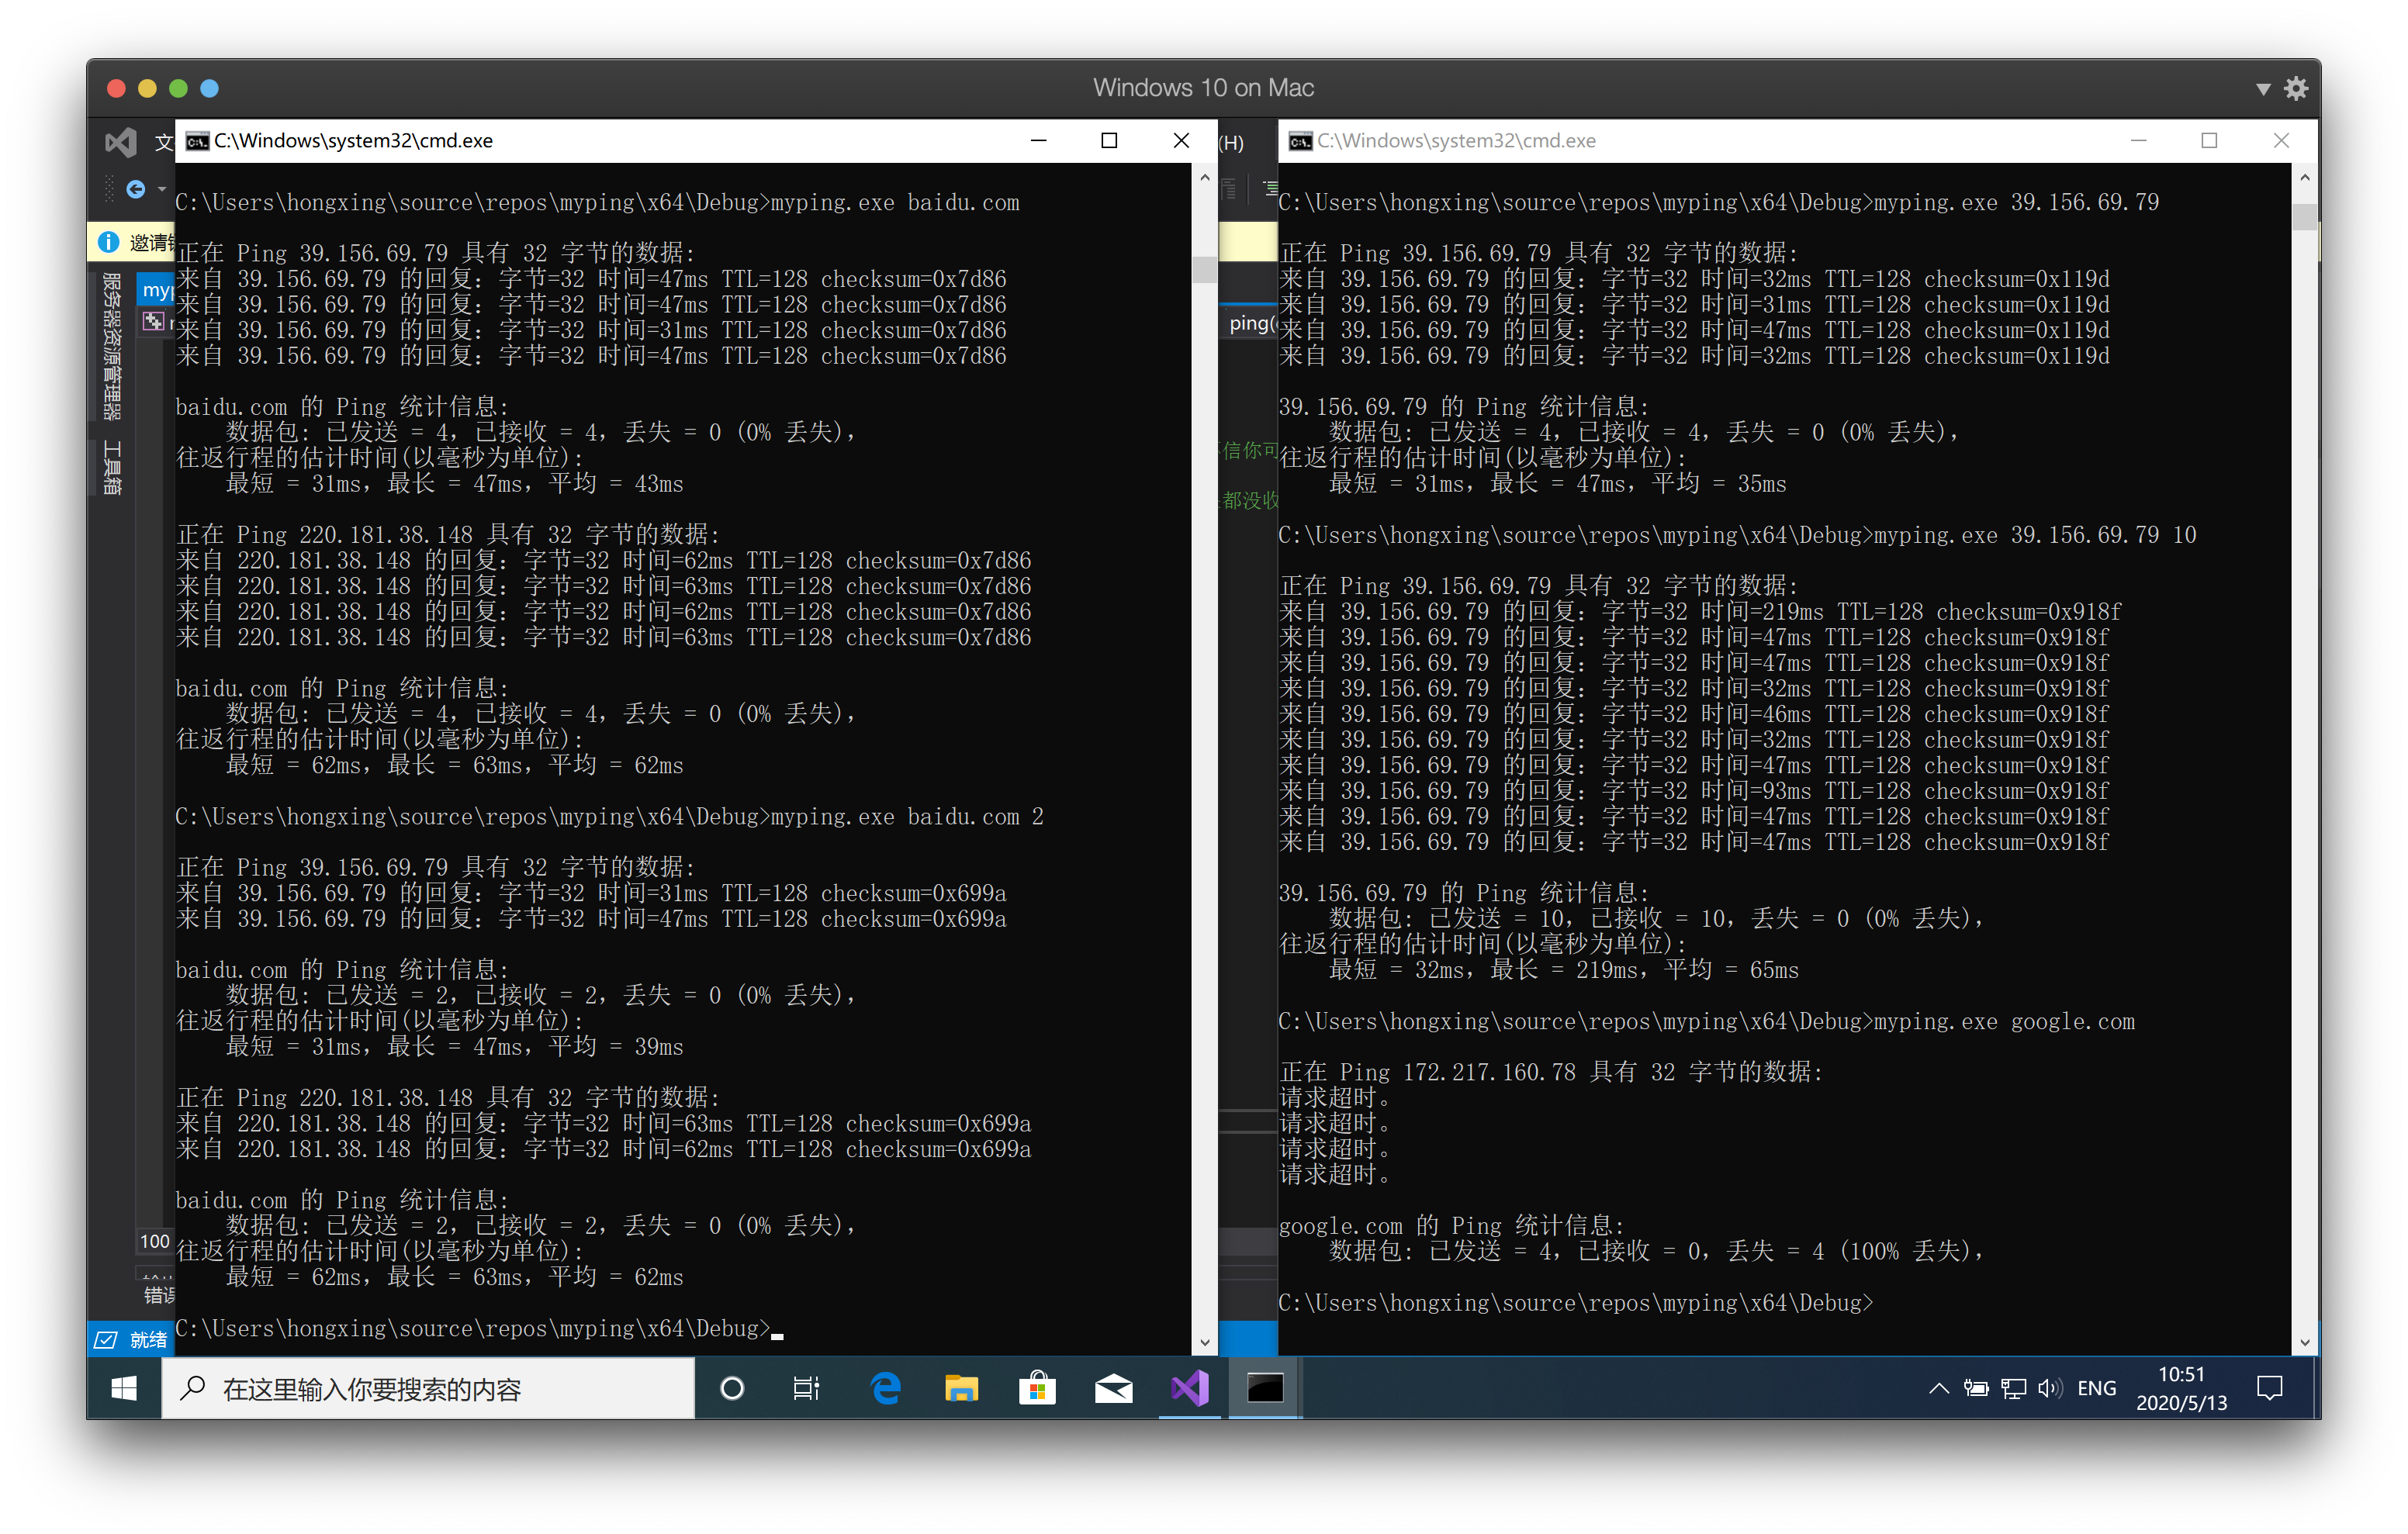The height and width of the screenshot is (1534, 2408).
Task: Click the Windows Start button
Action: click(124, 1388)
